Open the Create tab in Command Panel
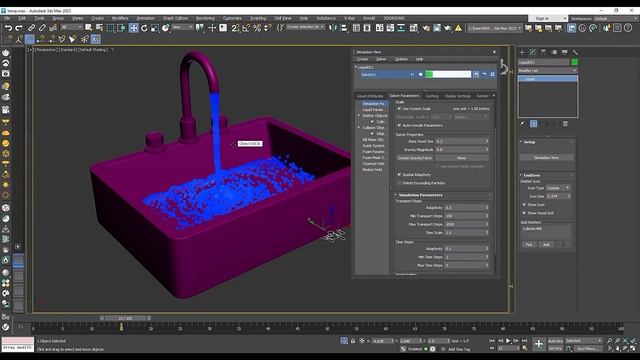640x360 pixels. coord(522,52)
